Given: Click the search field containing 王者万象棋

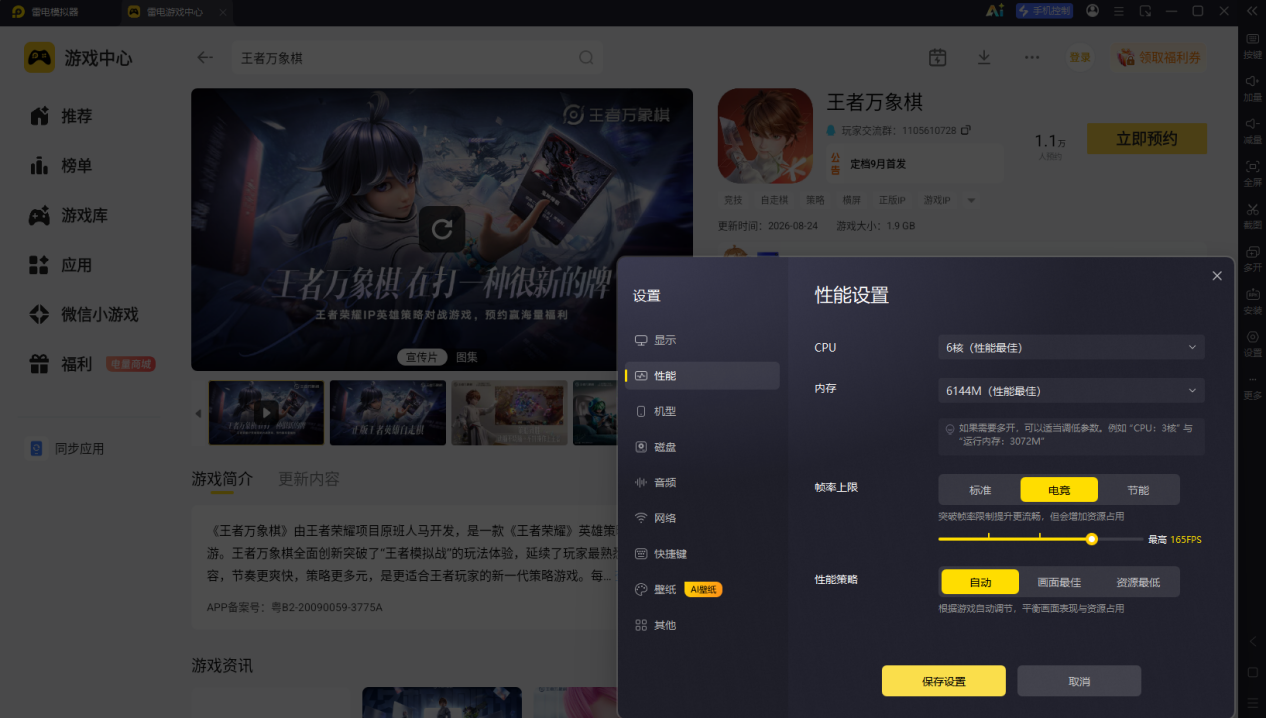Looking at the screenshot, I should pos(417,58).
